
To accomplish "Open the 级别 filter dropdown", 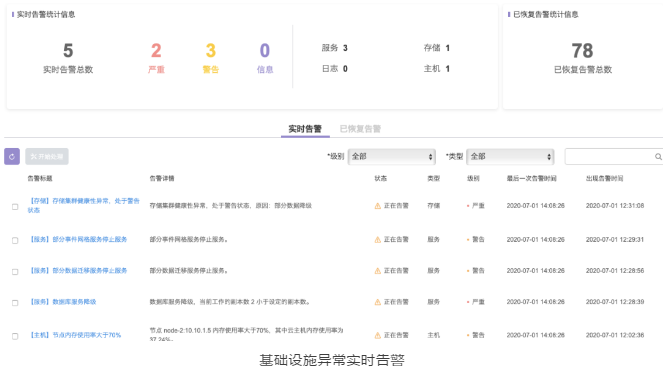I will click(x=392, y=157).
